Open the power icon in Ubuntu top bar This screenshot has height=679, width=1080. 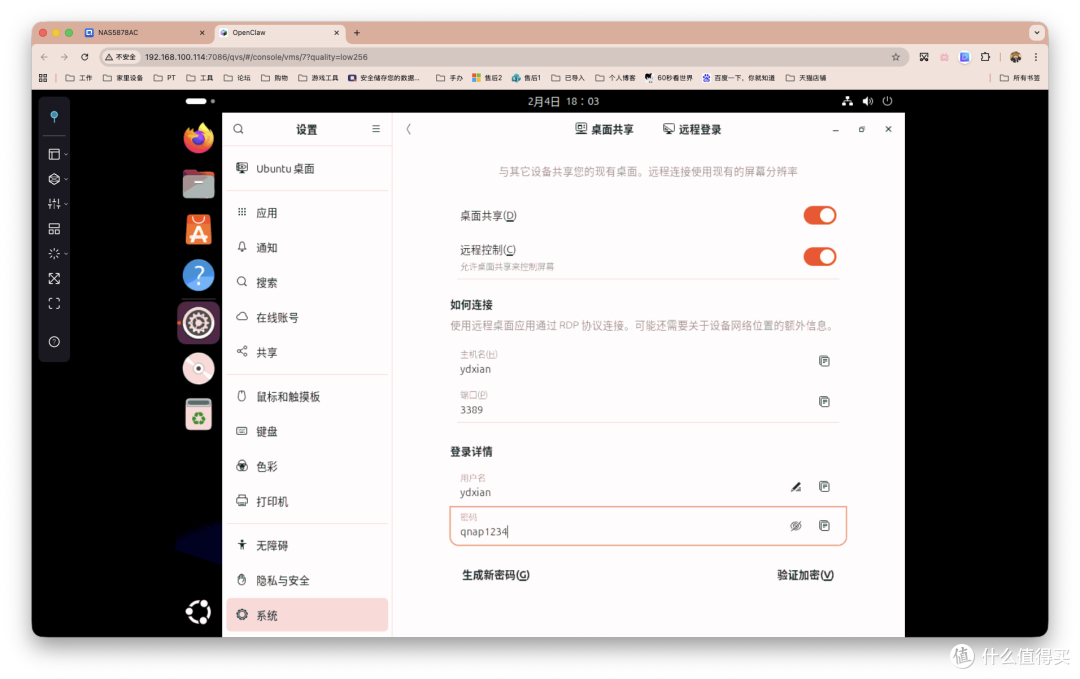point(888,101)
